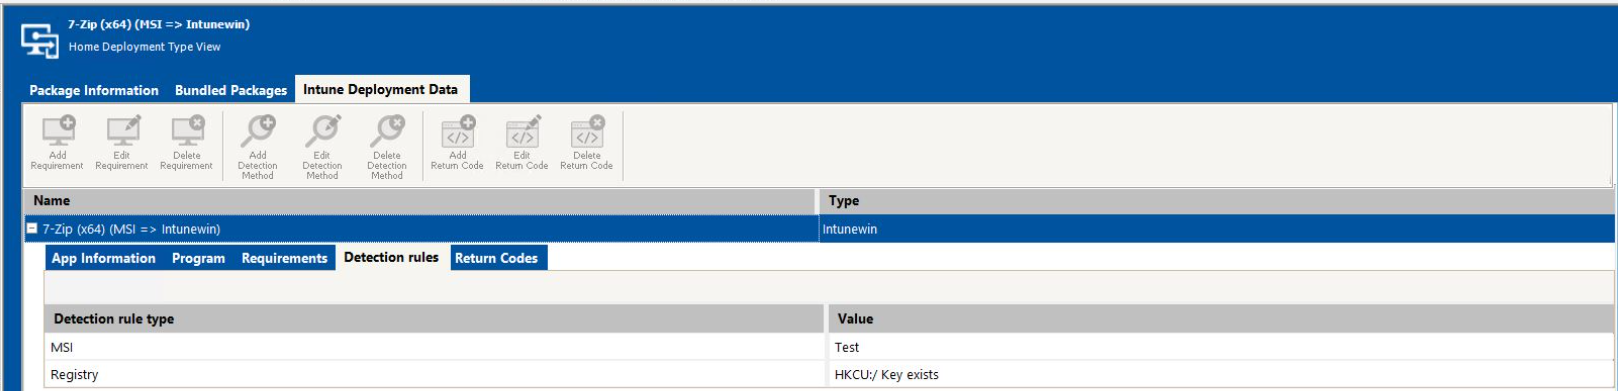Open the App Information sub-tab
Image resolution: width=1618 pixels, height=391 pixels.
click(104, 258)
